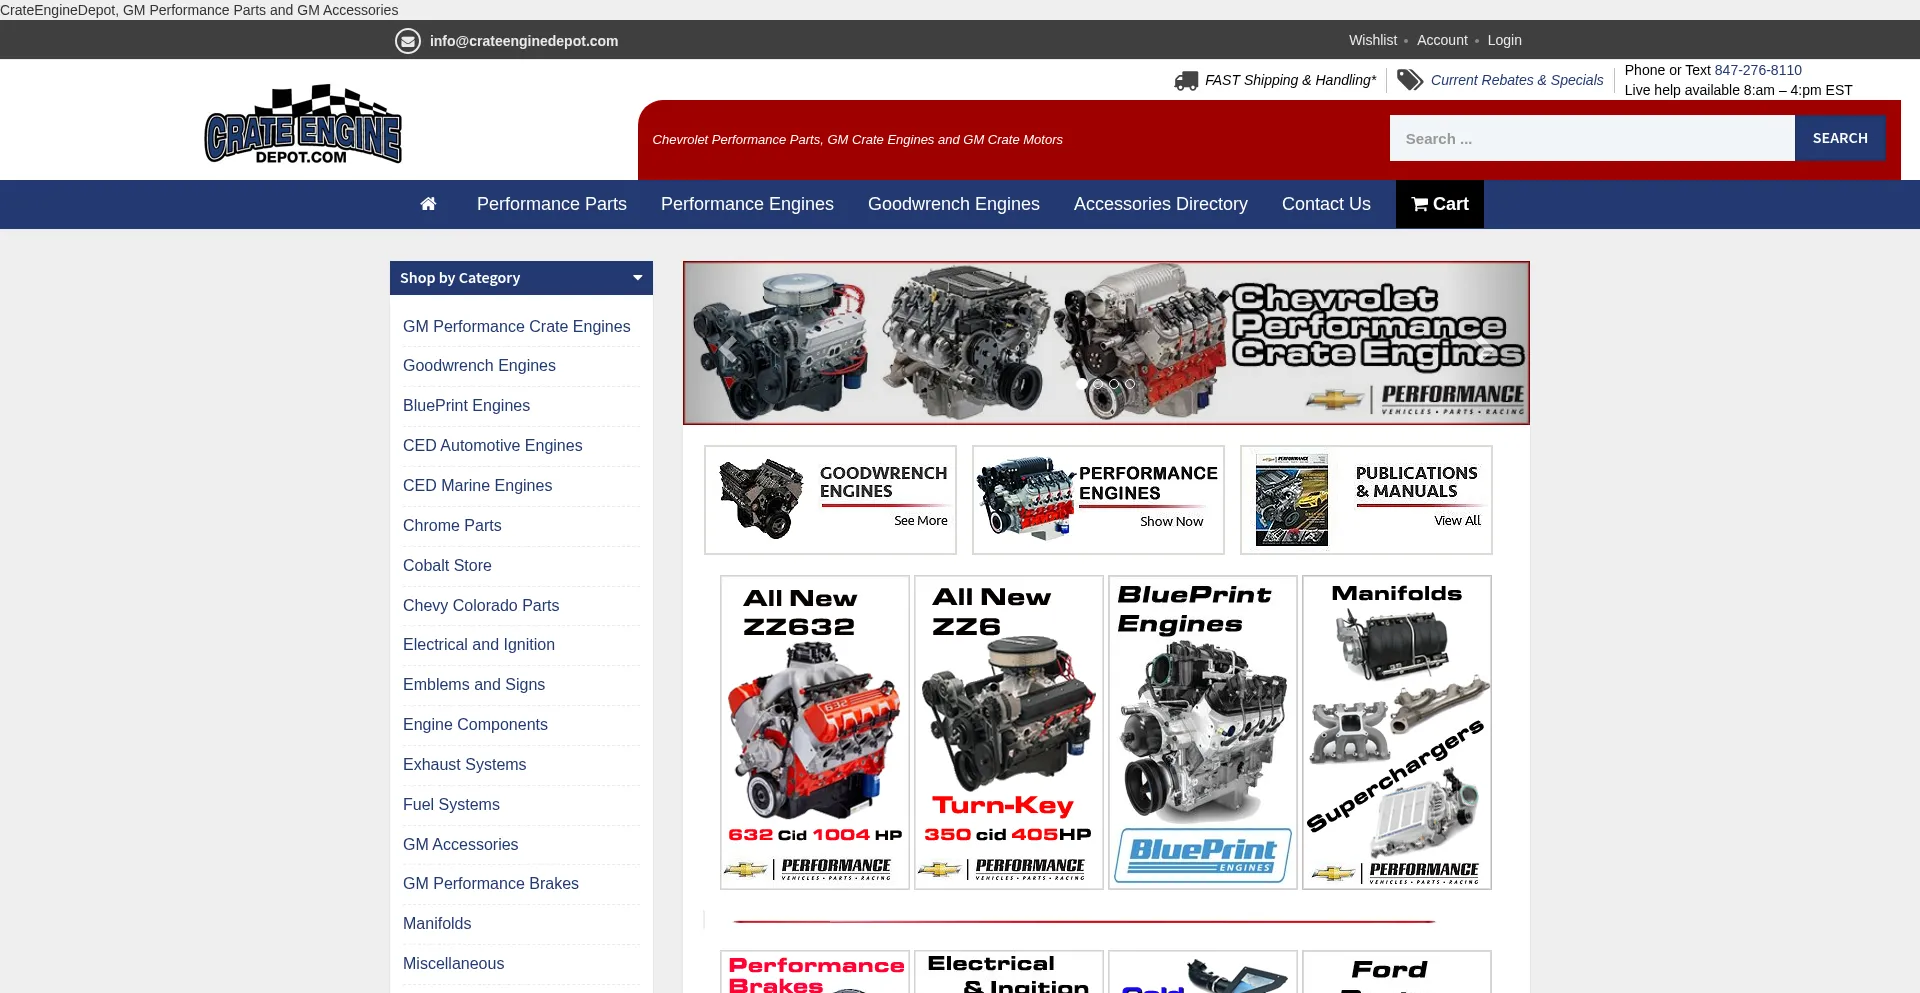Open GM Performance Crate Engines category
This screenshot has width=1920, height=993.
click(516, 327)
